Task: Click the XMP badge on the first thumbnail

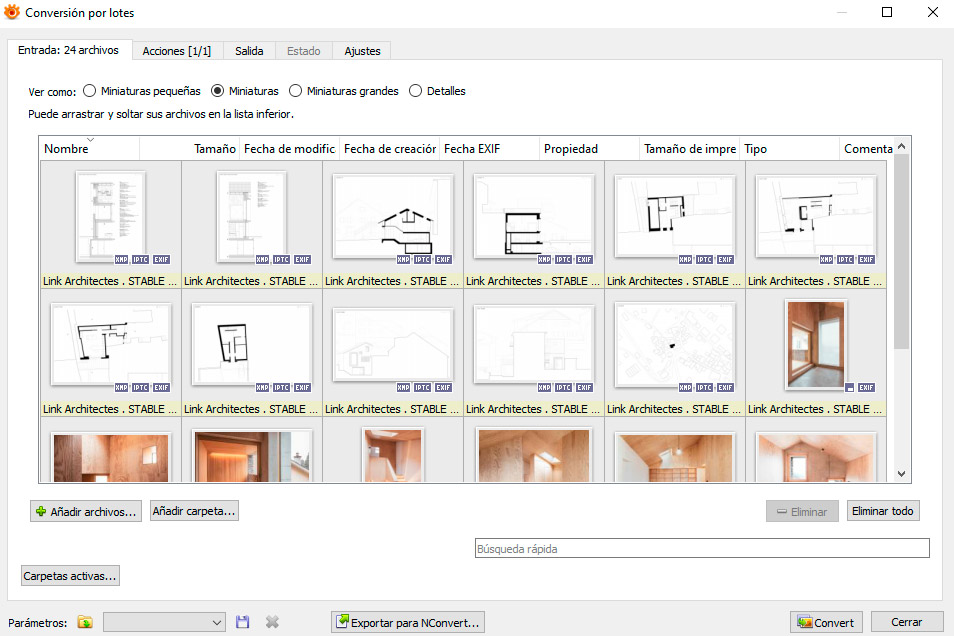Action: [122, 259]
